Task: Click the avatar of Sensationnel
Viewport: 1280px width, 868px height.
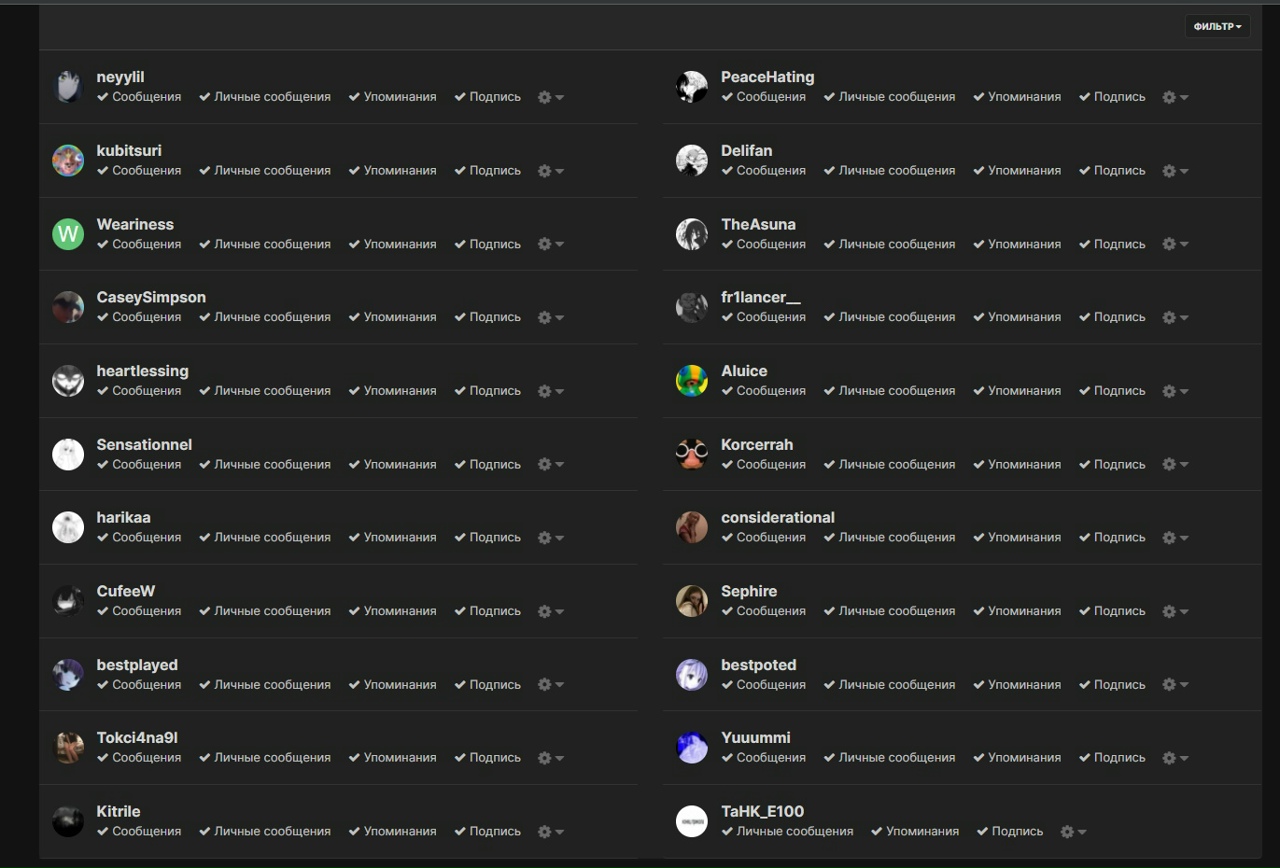Action: click(x=68, y=454)
